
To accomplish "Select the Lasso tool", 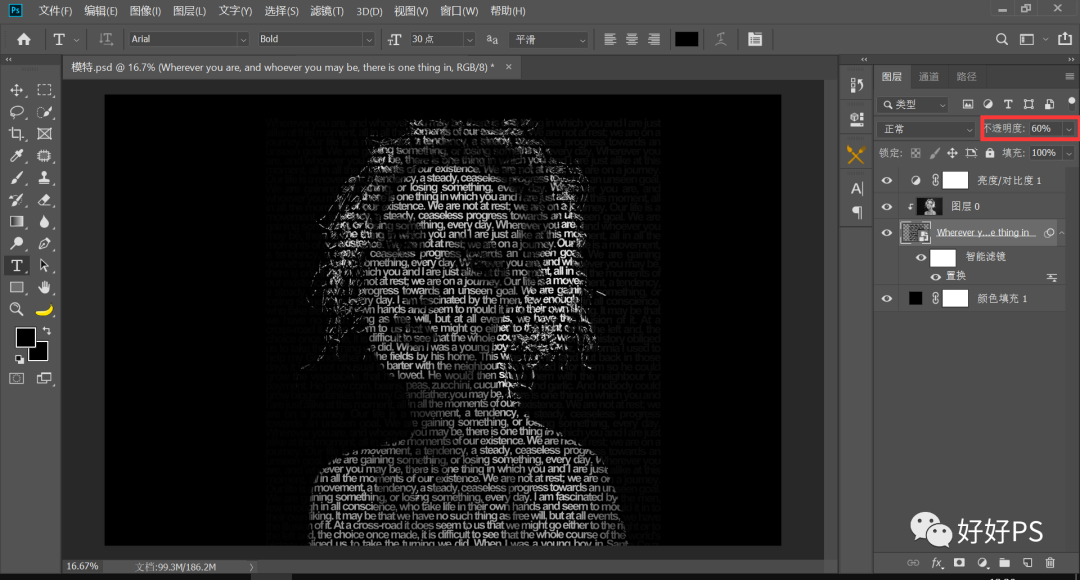I will (x=17, y=112).
